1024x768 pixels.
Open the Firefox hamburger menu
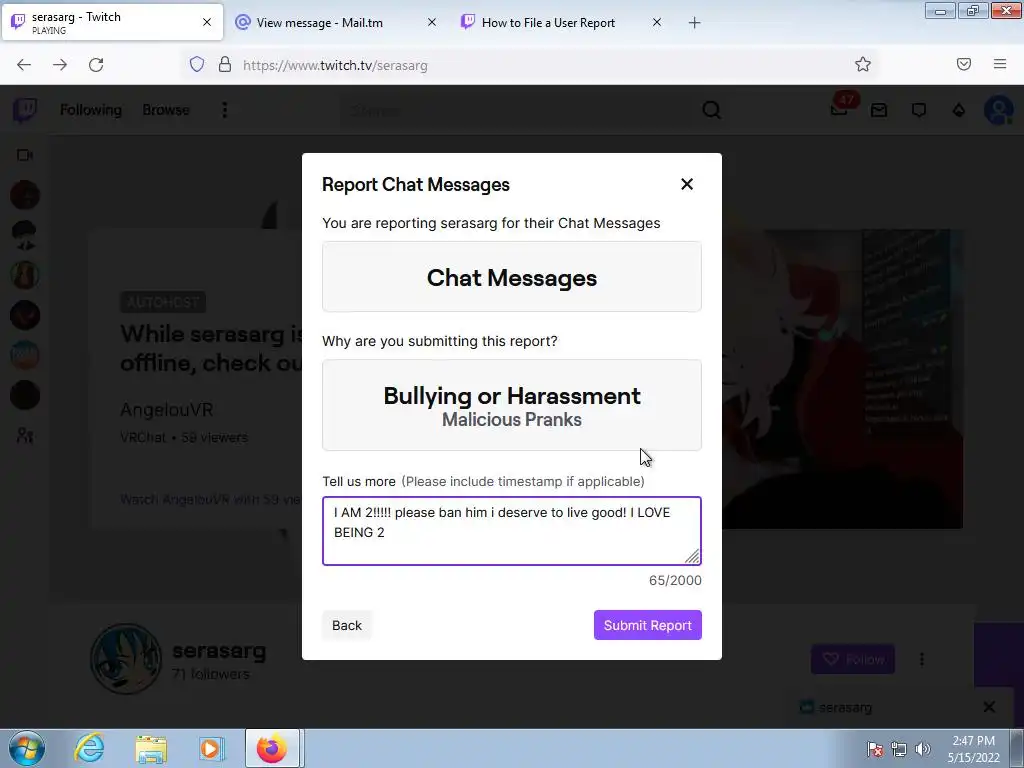(x=1000, y=64)
